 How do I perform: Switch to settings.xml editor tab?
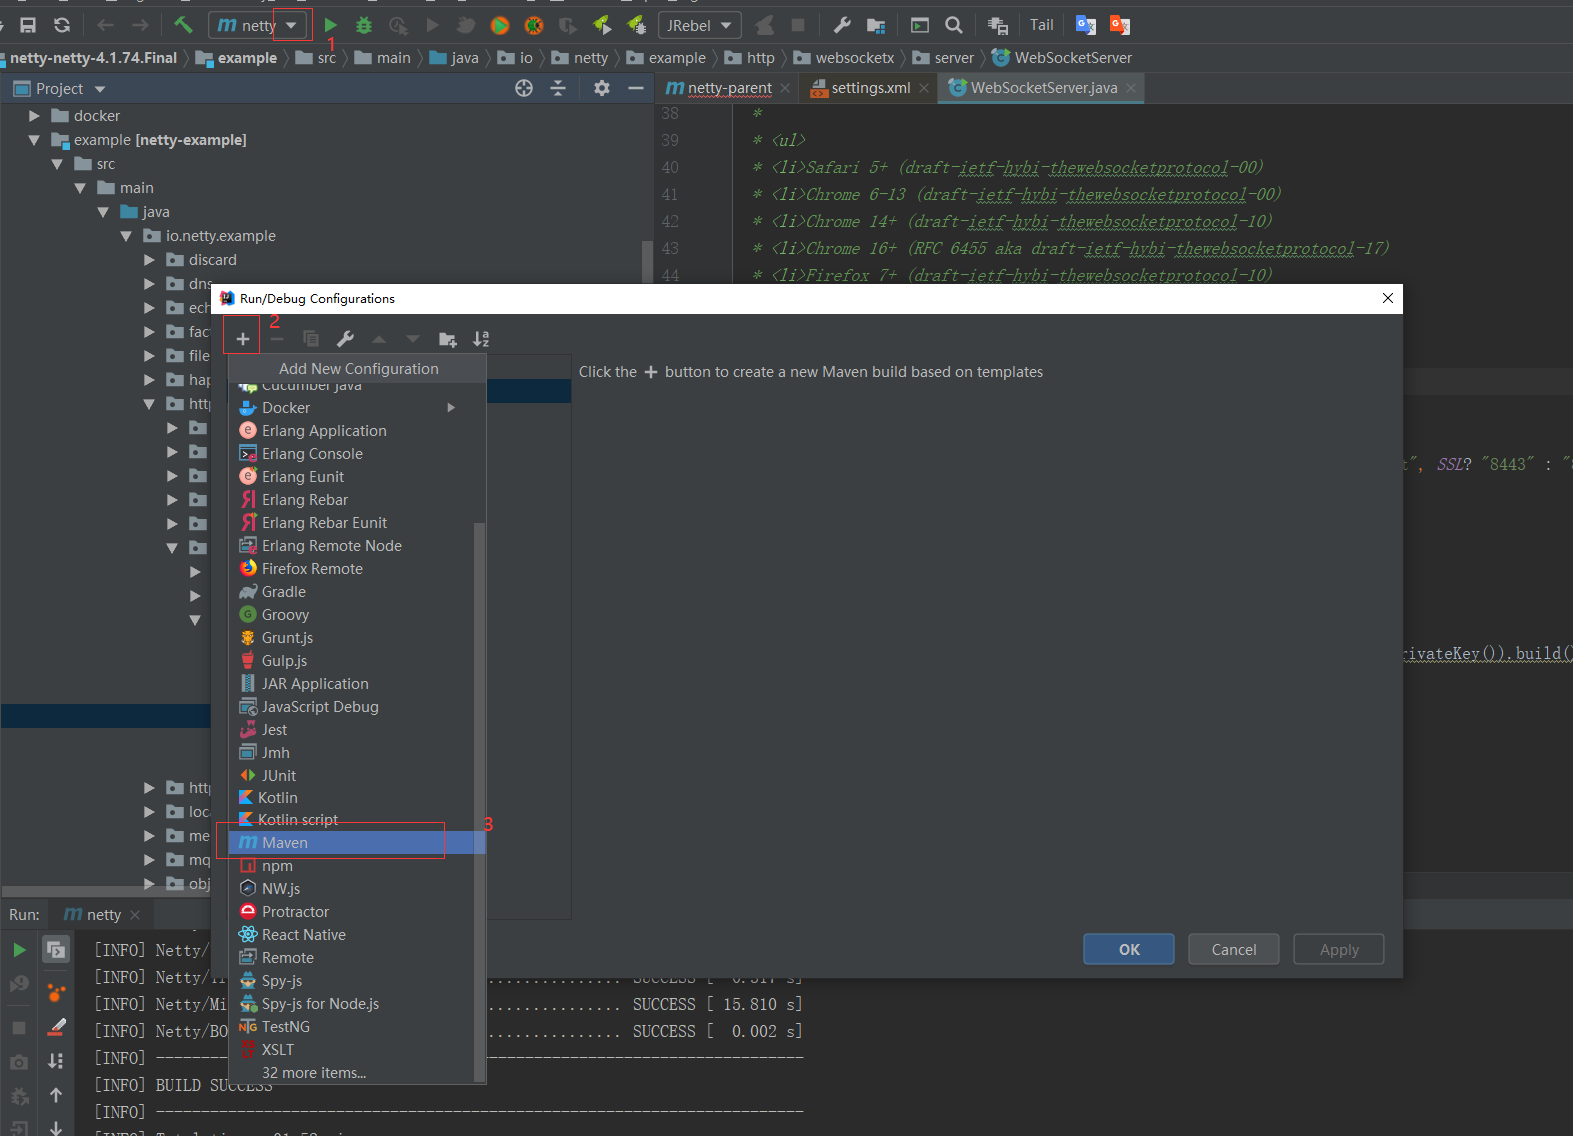point(870,88)
